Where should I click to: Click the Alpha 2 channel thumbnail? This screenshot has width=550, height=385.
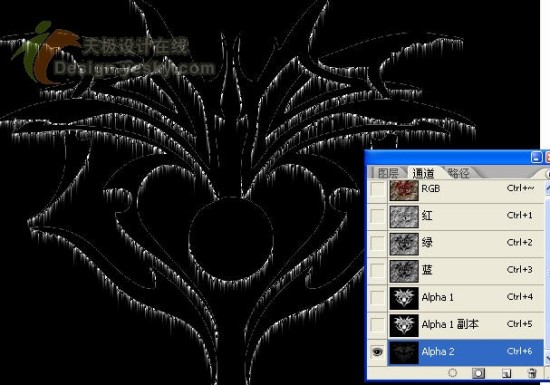(x=404, y=352)
